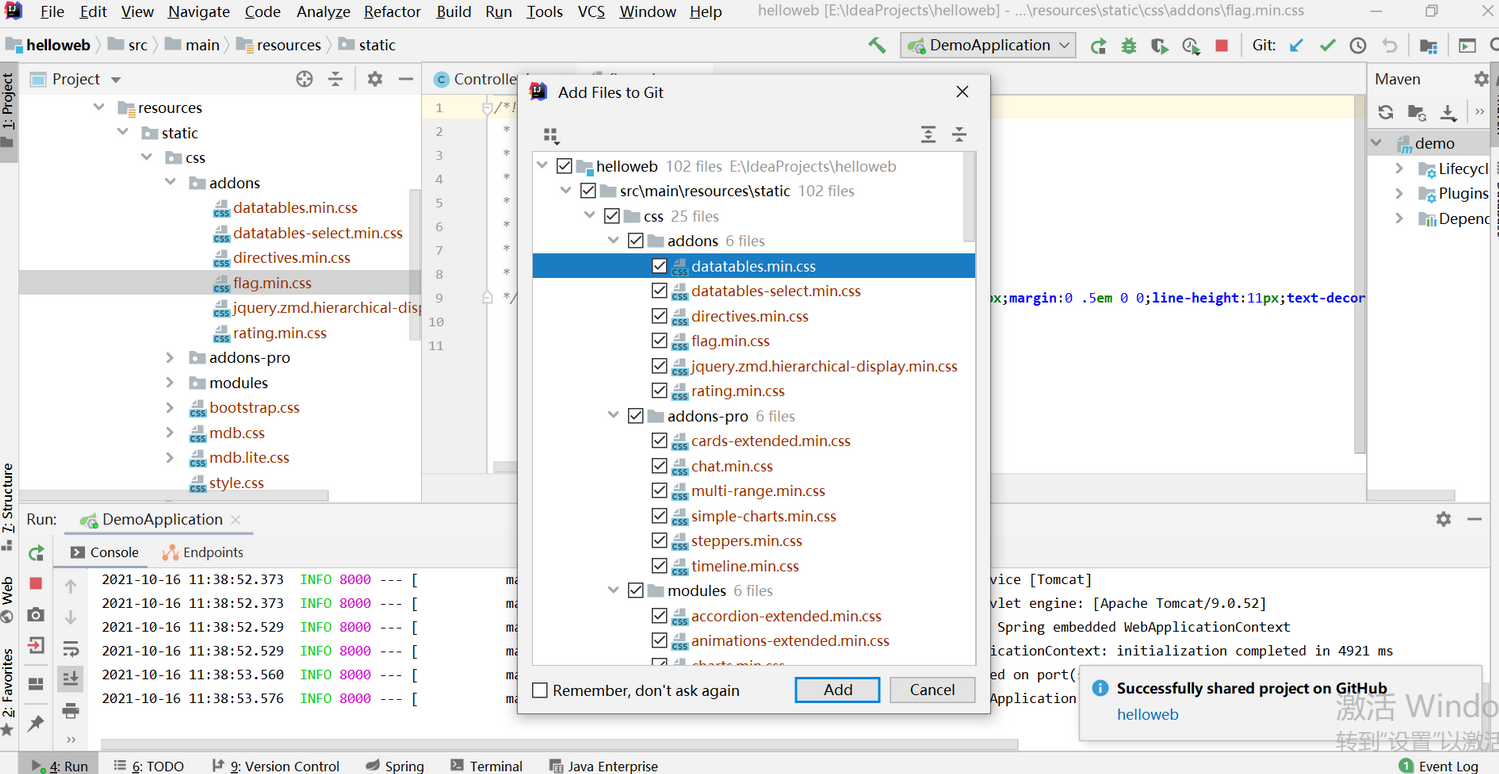Start debugging with the bug icon

[1129, 45]
